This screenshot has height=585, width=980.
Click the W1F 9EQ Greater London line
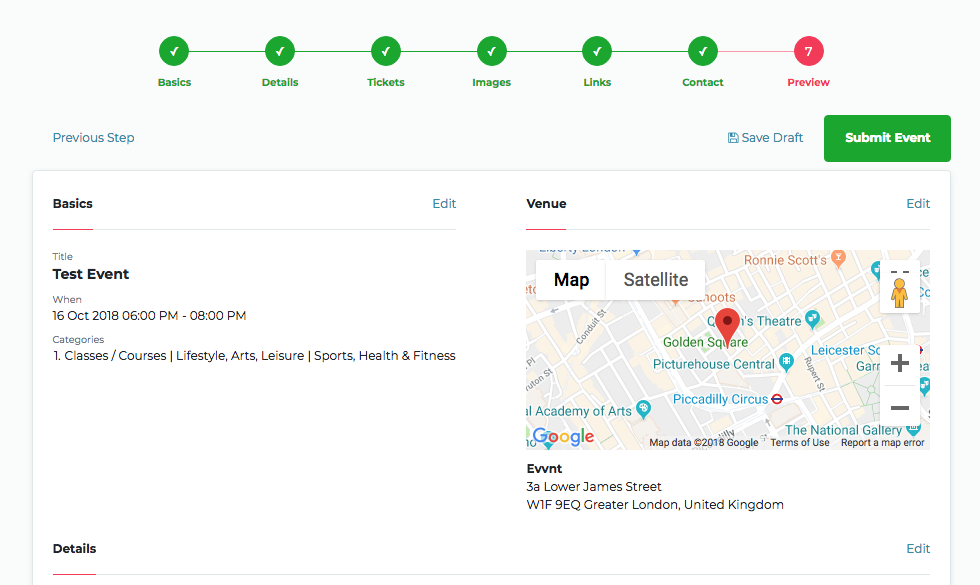coord(655,505)
